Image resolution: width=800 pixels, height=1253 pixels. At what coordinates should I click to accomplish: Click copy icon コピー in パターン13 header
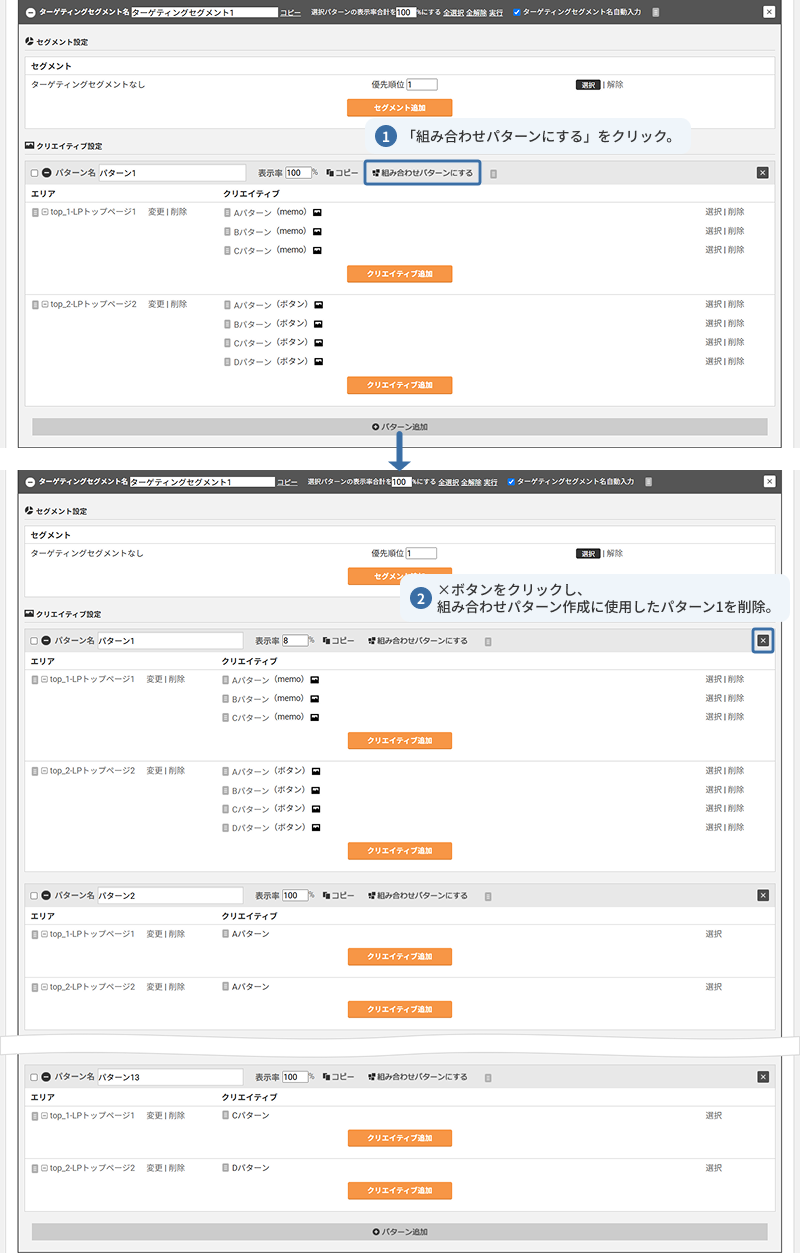tap(339, 1077)
